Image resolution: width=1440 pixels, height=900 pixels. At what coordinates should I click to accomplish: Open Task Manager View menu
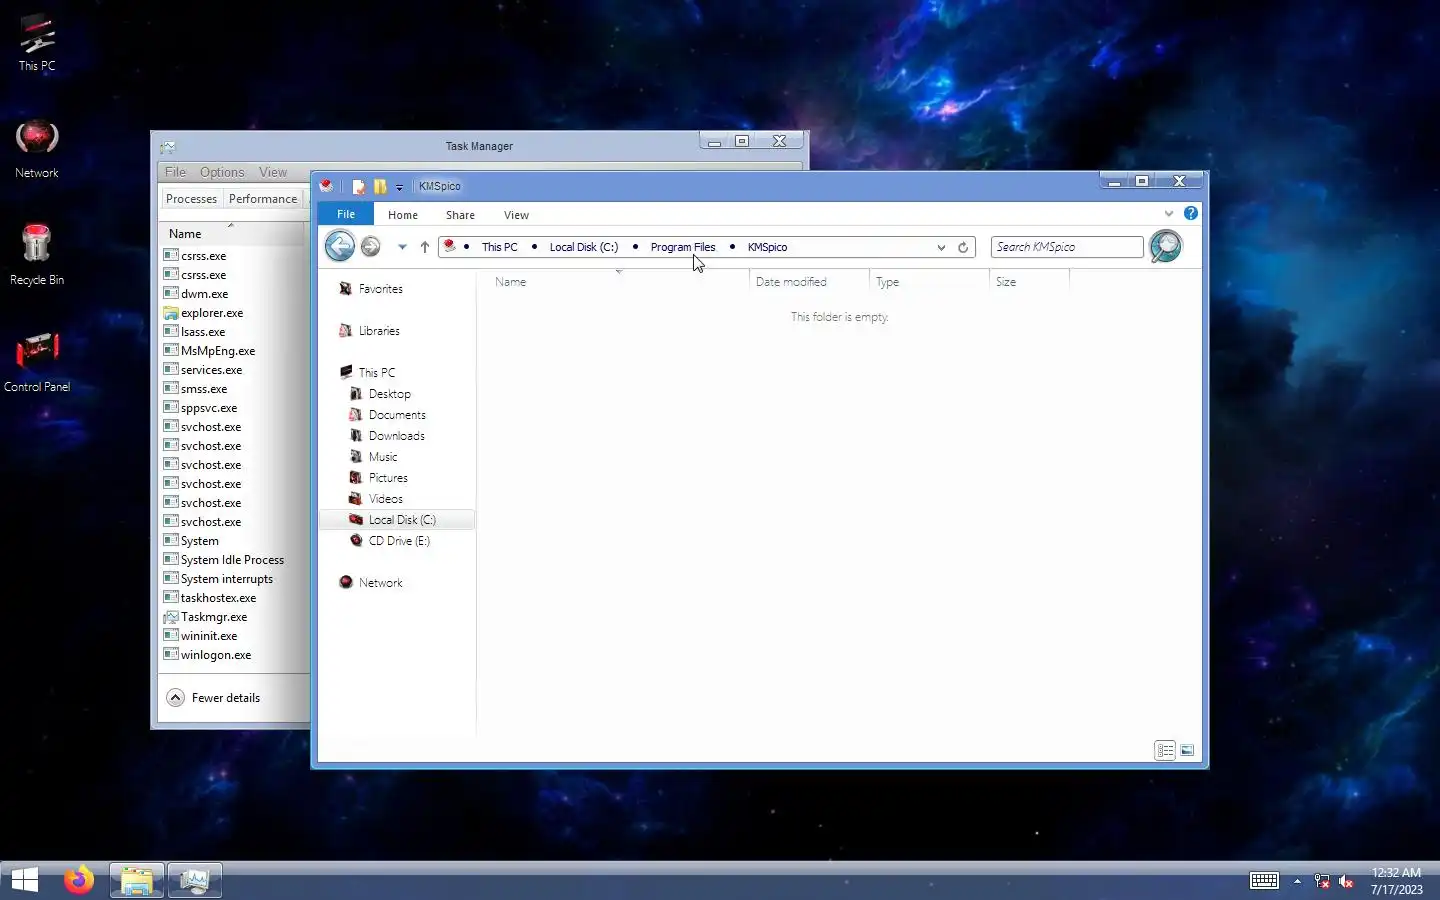point(273,172)
